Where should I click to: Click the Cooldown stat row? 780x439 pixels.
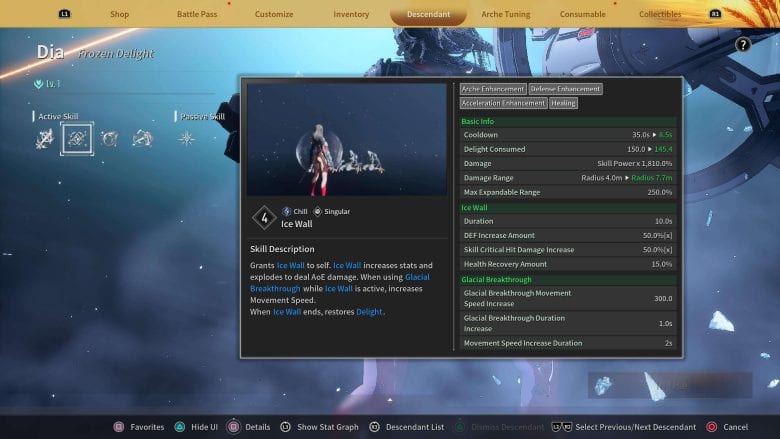tap(568, 135)
